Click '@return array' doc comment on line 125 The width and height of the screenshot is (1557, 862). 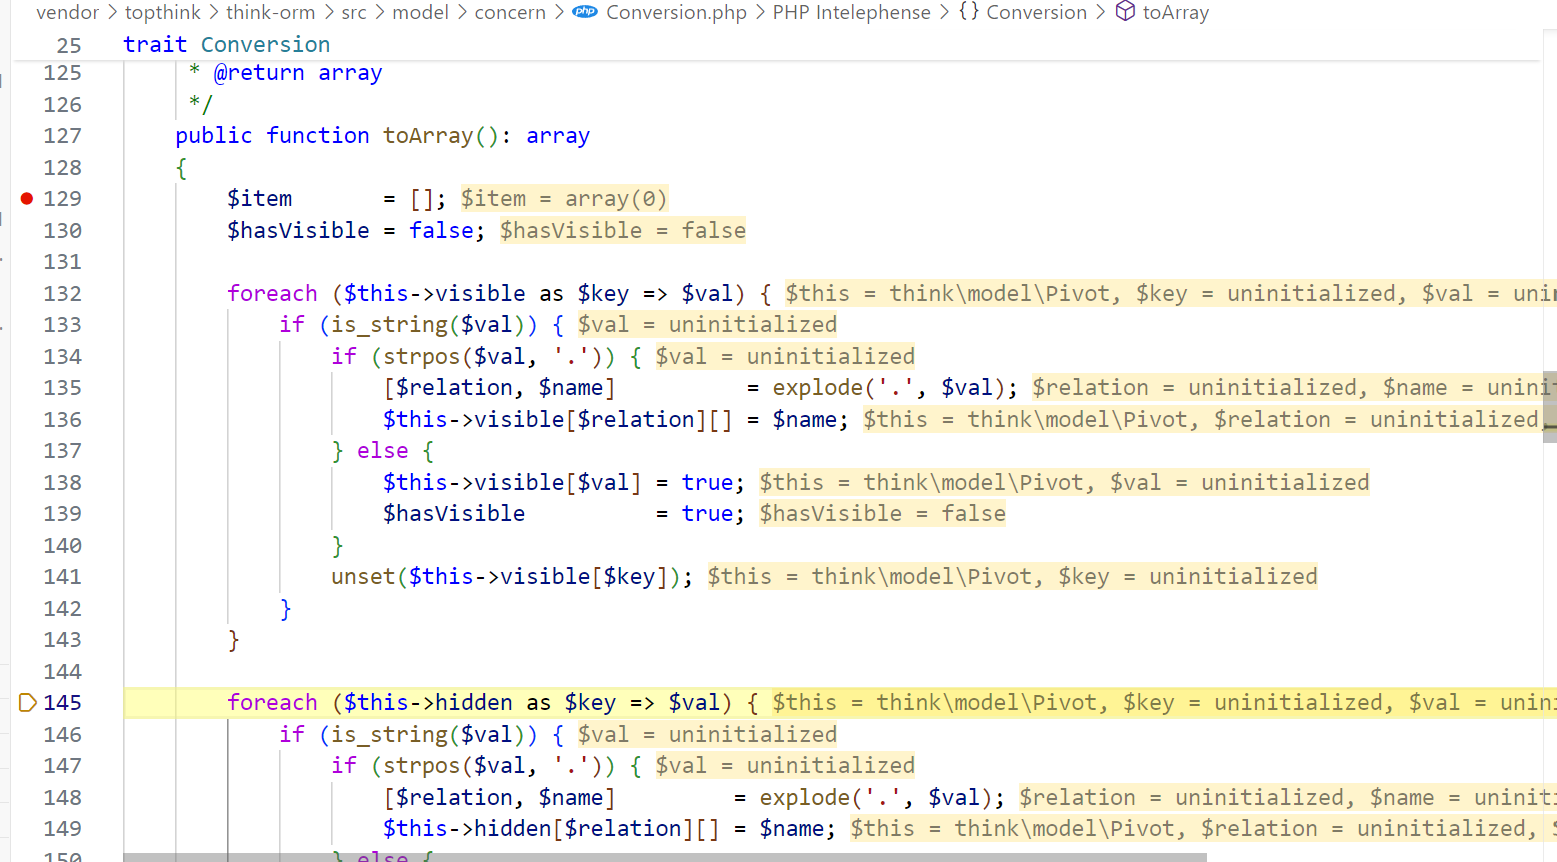(x=298, y=73)
